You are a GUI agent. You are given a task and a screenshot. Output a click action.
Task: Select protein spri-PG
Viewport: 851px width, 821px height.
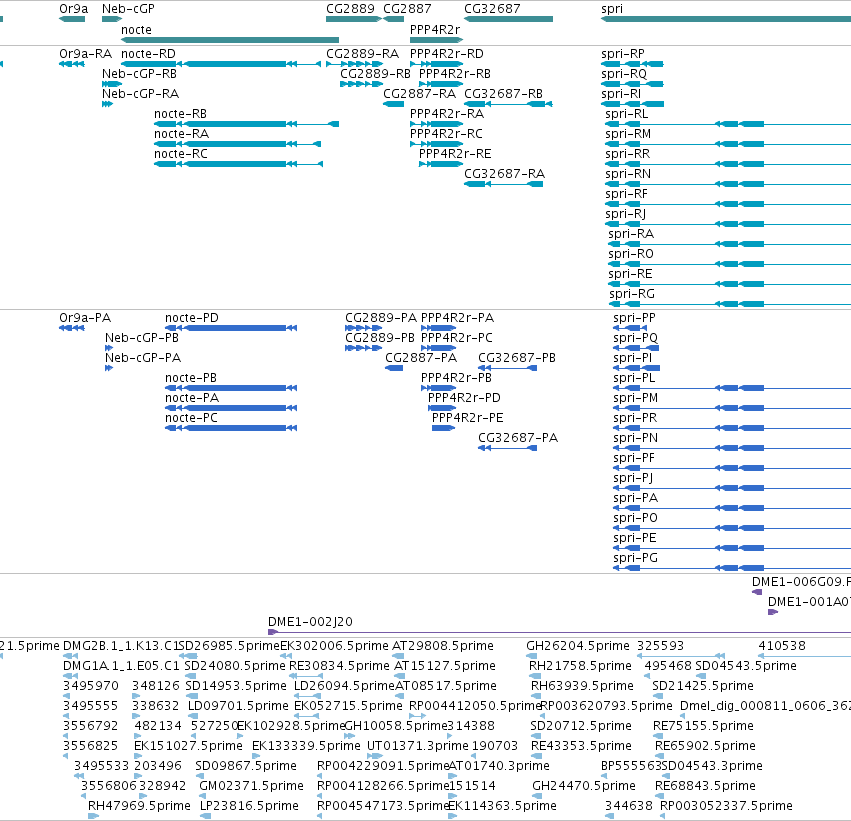732,568
